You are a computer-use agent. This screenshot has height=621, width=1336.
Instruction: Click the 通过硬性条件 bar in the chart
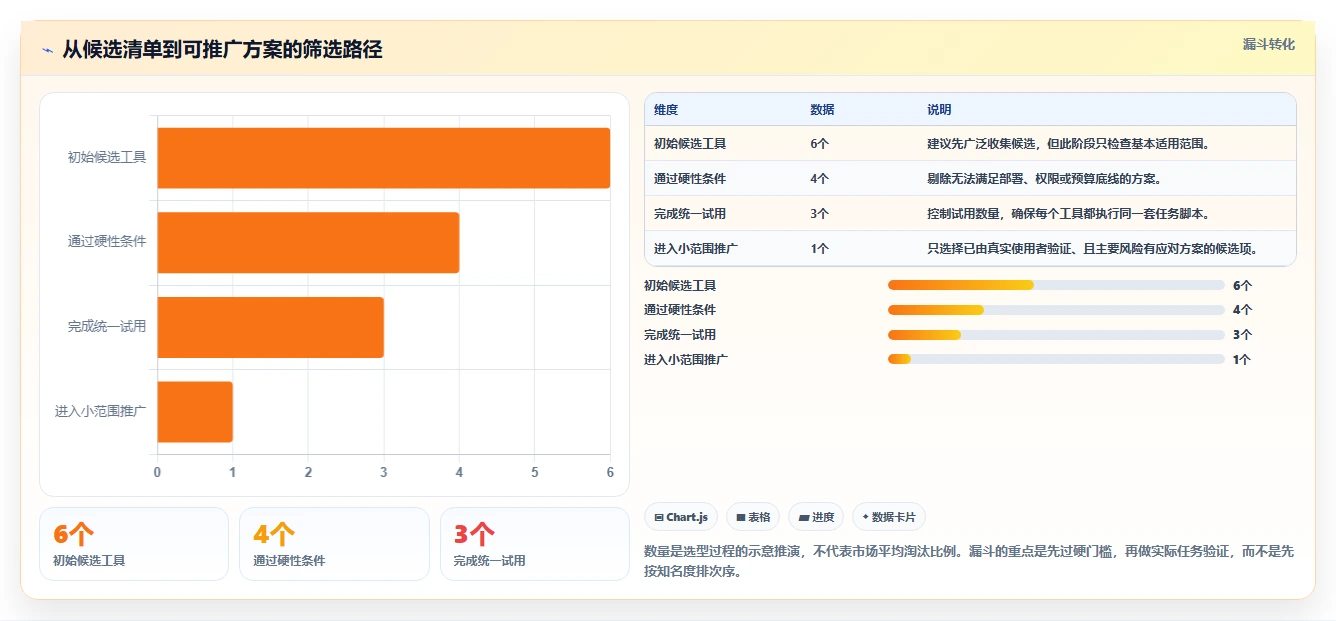tap(308, 242)
